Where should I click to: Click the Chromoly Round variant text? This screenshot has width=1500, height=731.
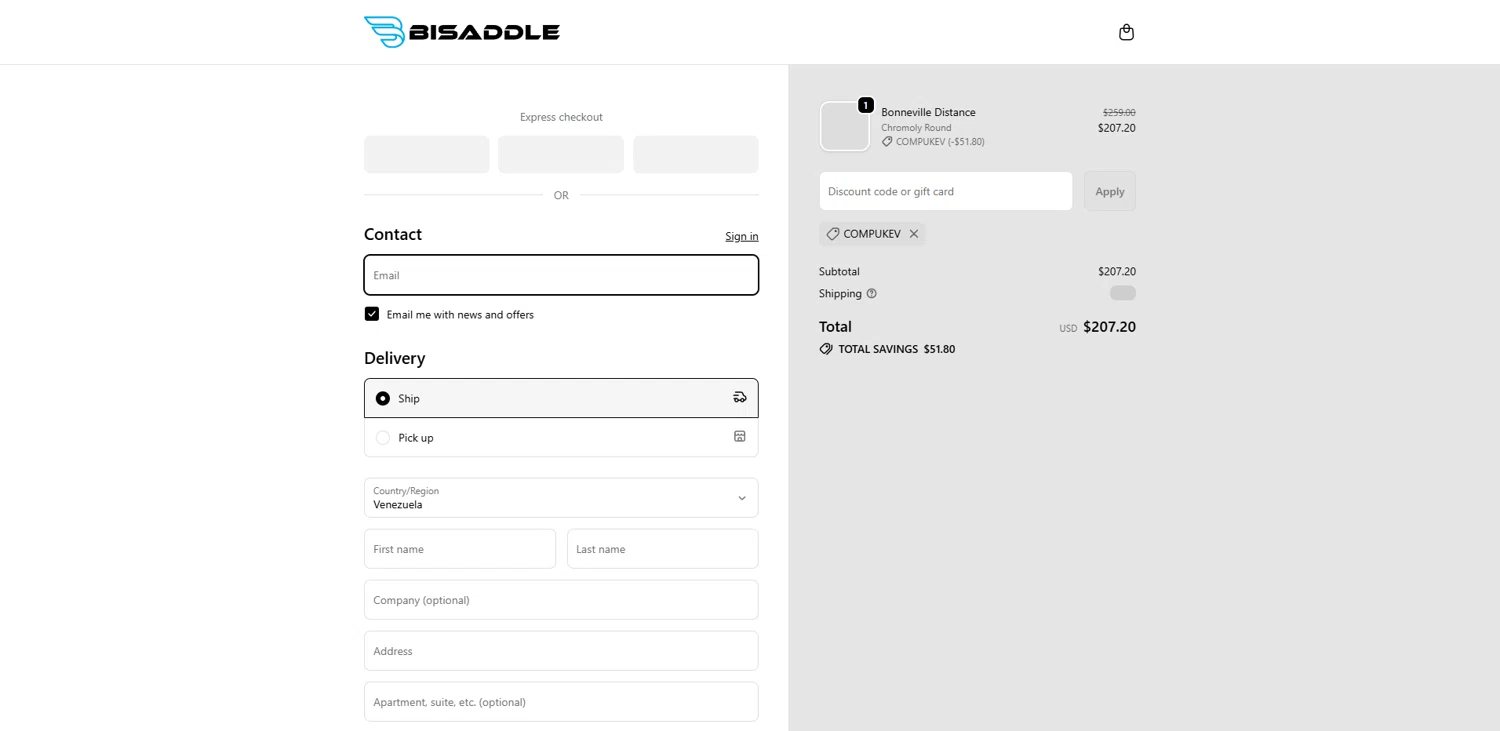click(x=916, y=128)
